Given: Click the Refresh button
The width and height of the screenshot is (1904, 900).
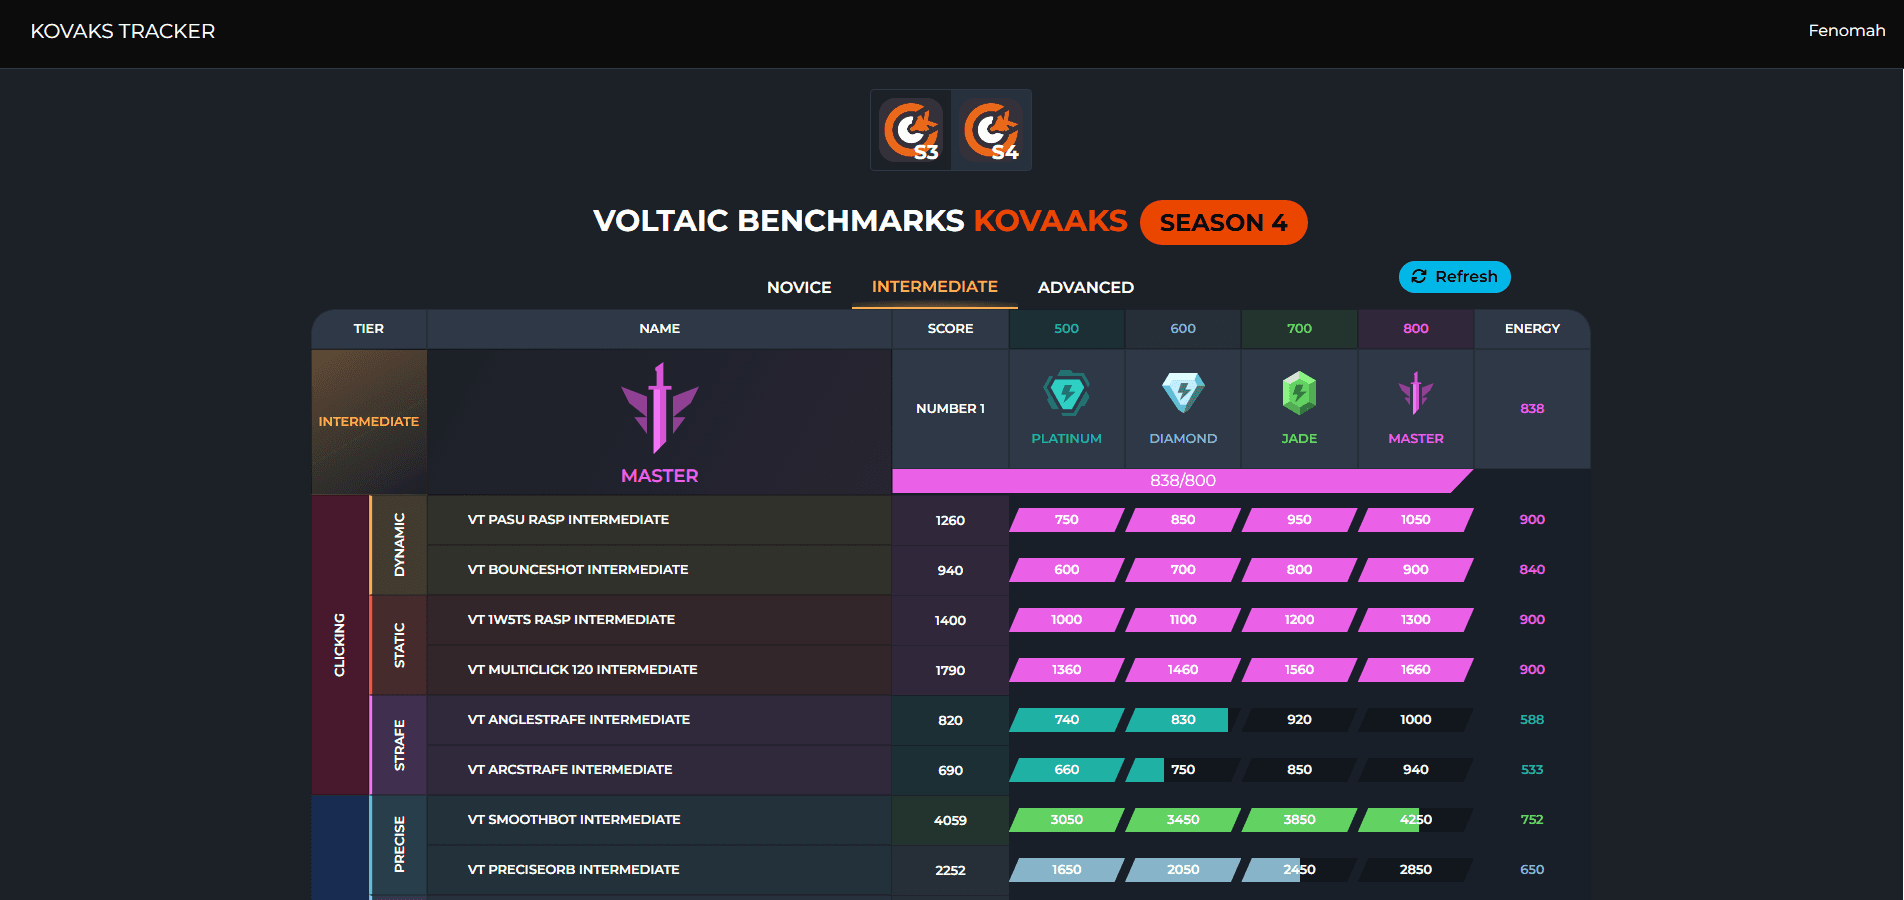Looking at the screenshot, I should point(1454,277).
